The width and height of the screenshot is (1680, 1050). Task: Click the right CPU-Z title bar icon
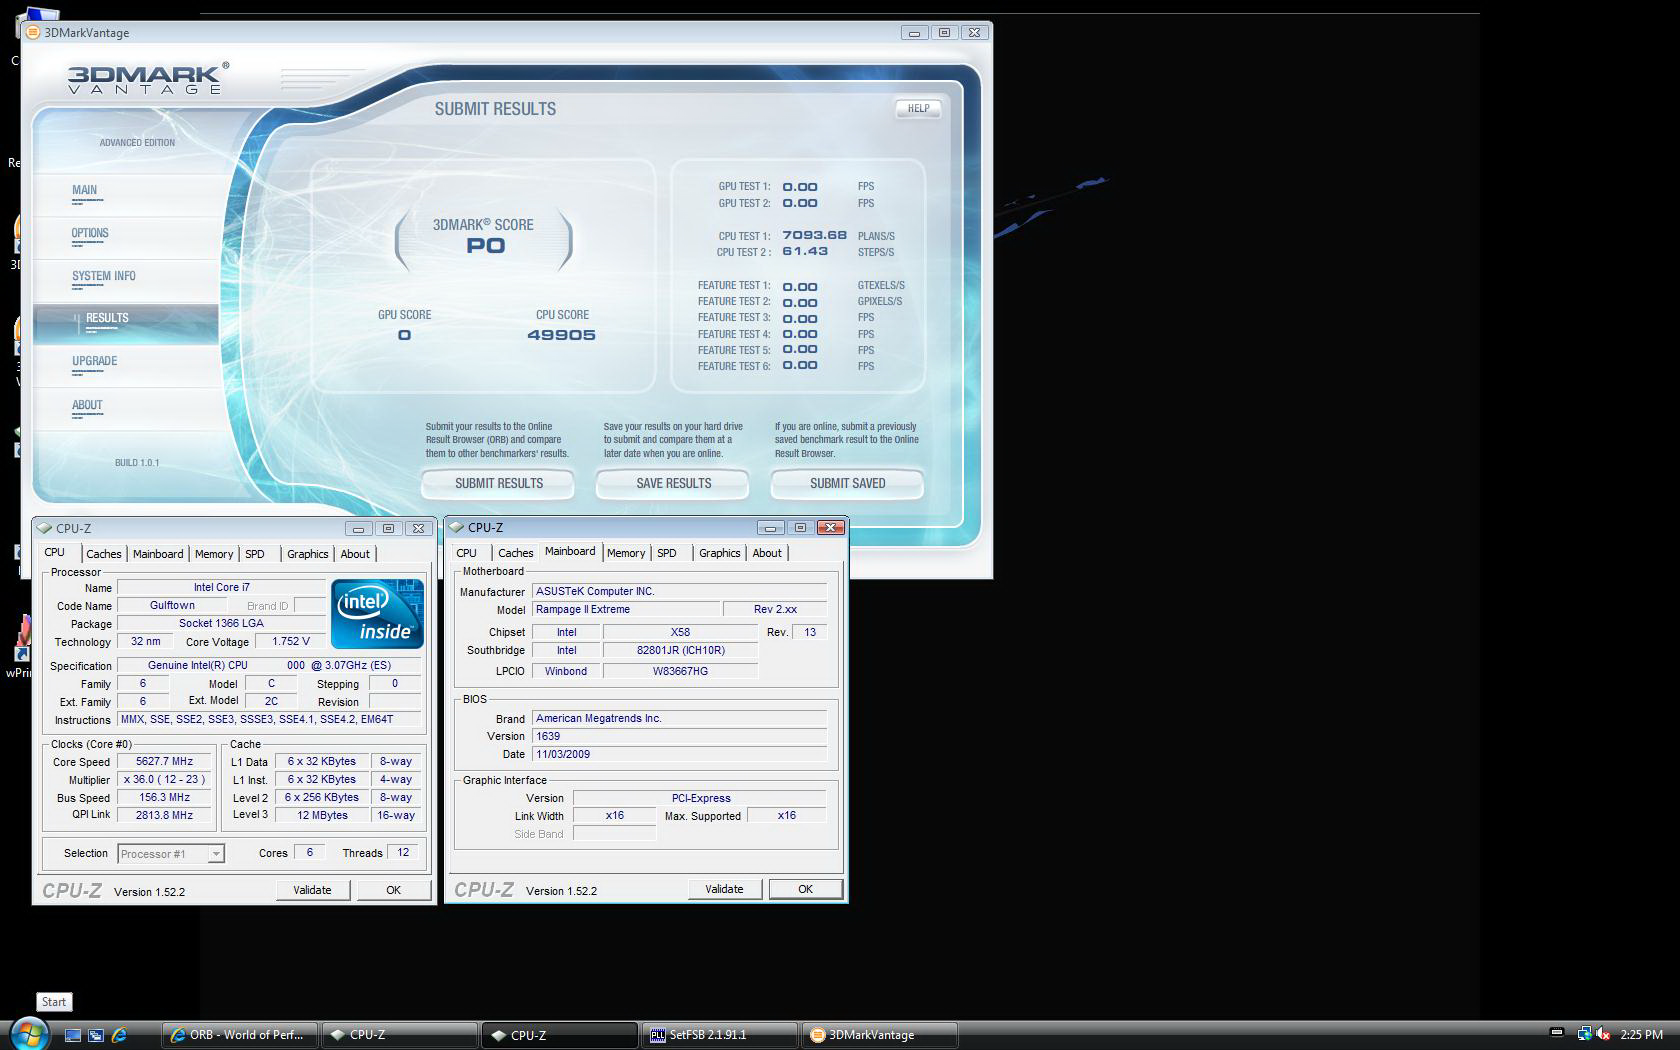click(x=457, y=527)
